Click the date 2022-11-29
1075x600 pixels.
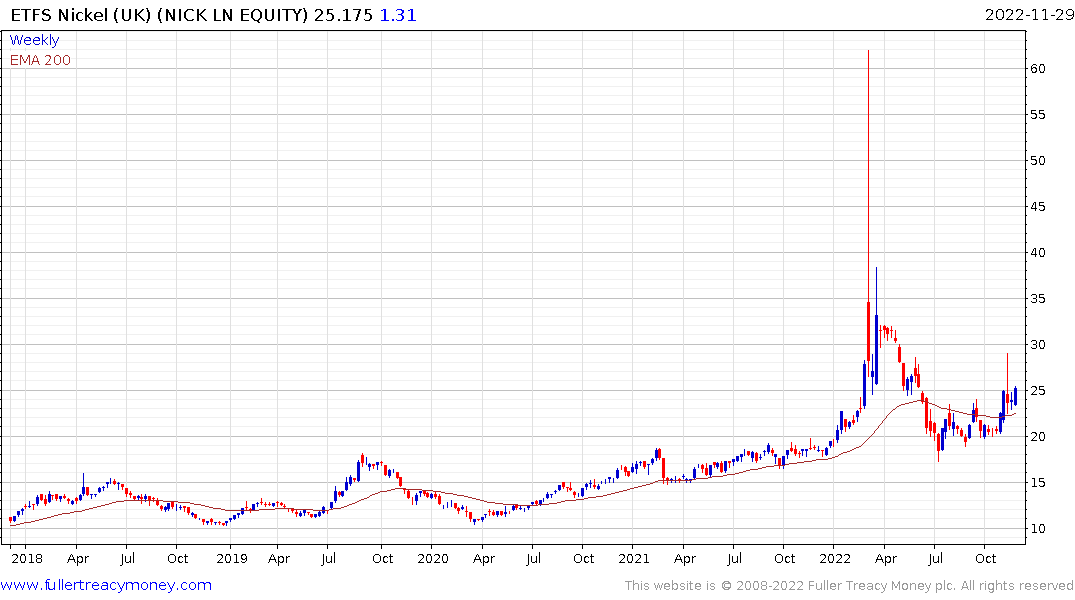coord(1029,15)
